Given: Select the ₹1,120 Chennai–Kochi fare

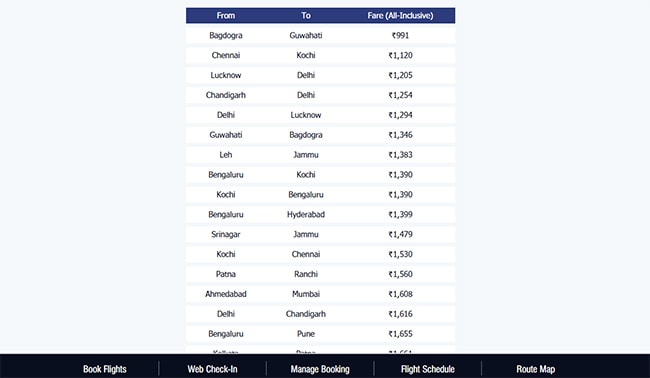Looking at the screenshot, I should tap(400, 55).
